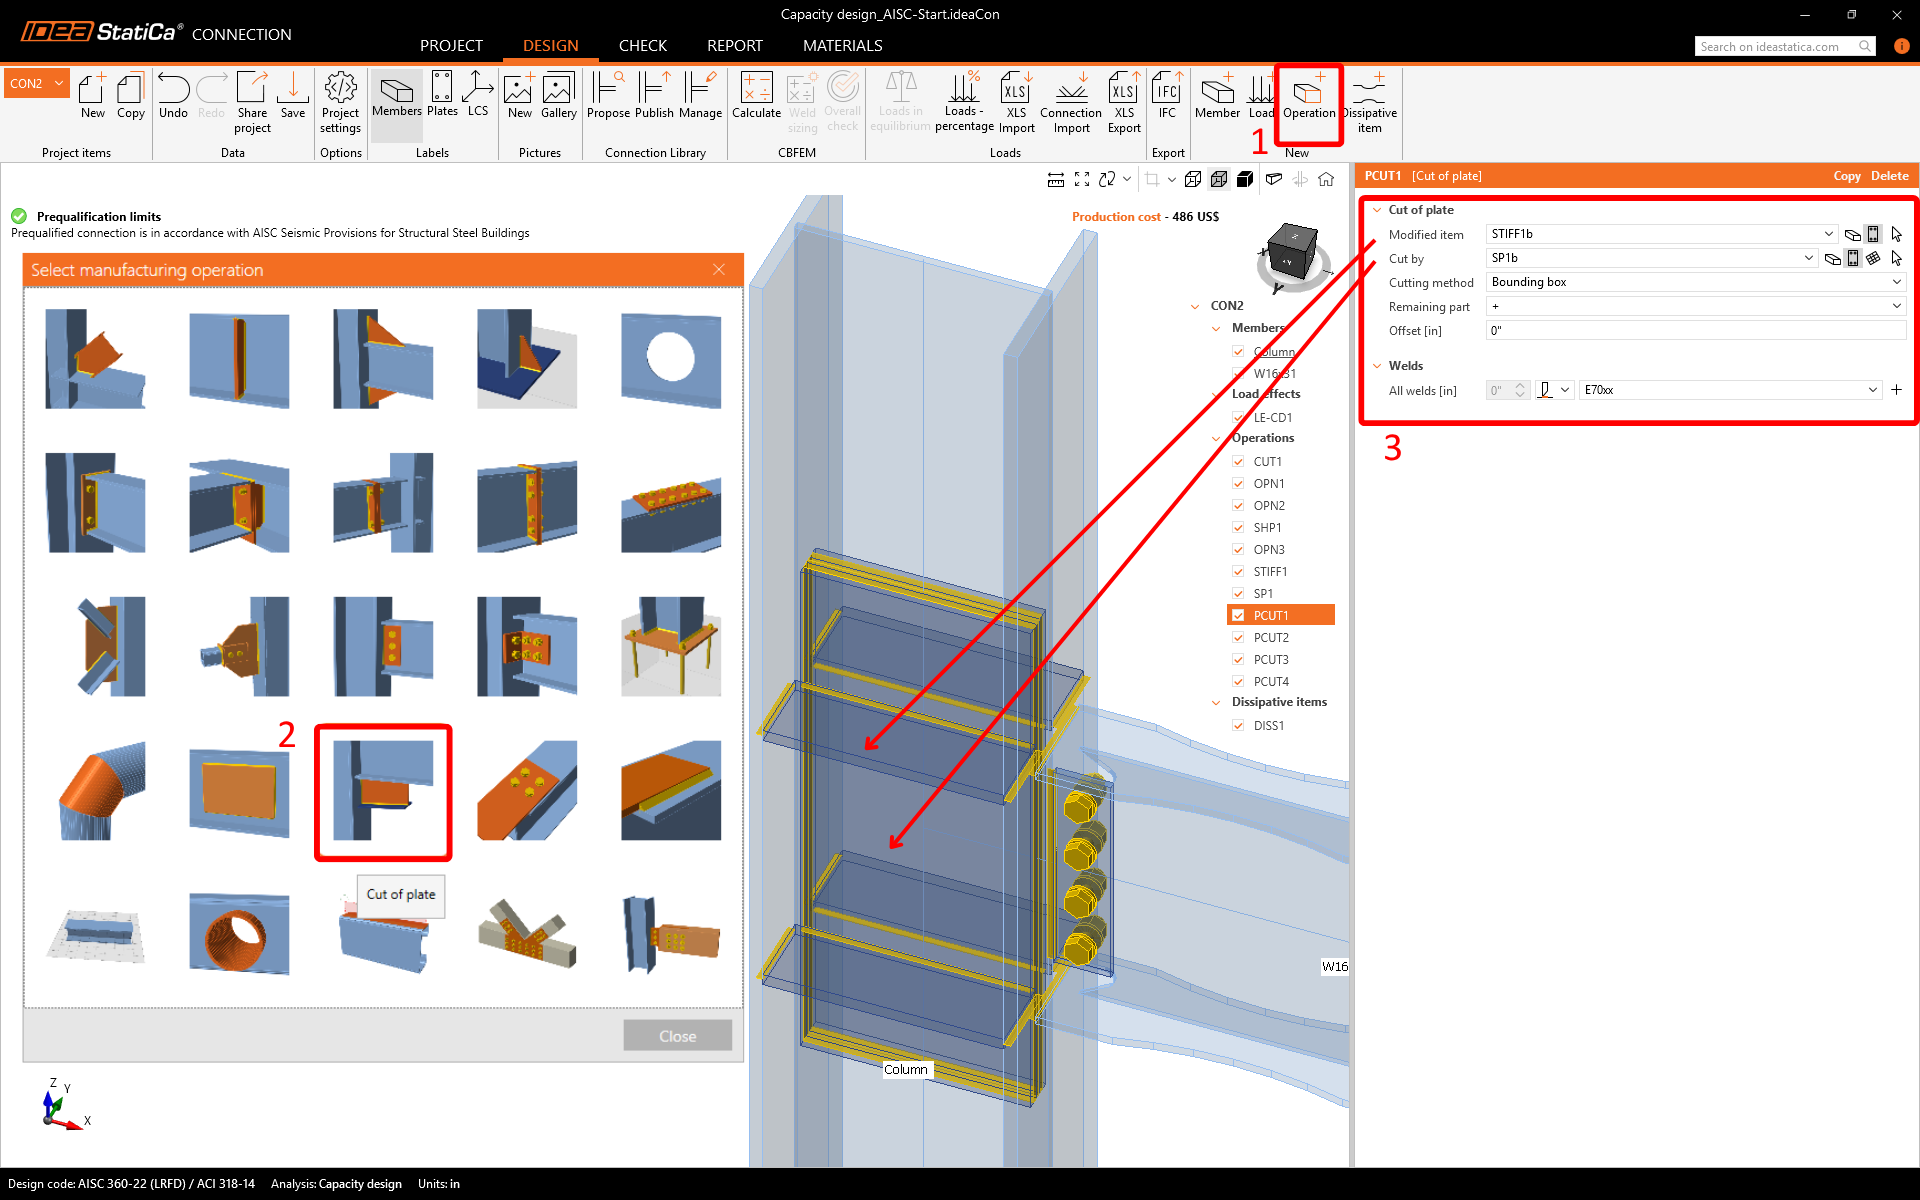Open Loads - percentage

pyautogui.click(x=964, y=102)
